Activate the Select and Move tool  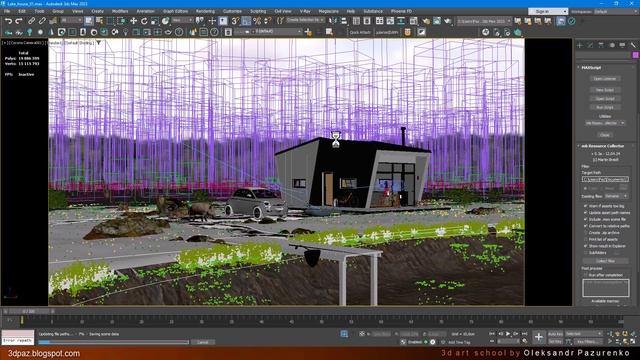(x=133, y=21)
